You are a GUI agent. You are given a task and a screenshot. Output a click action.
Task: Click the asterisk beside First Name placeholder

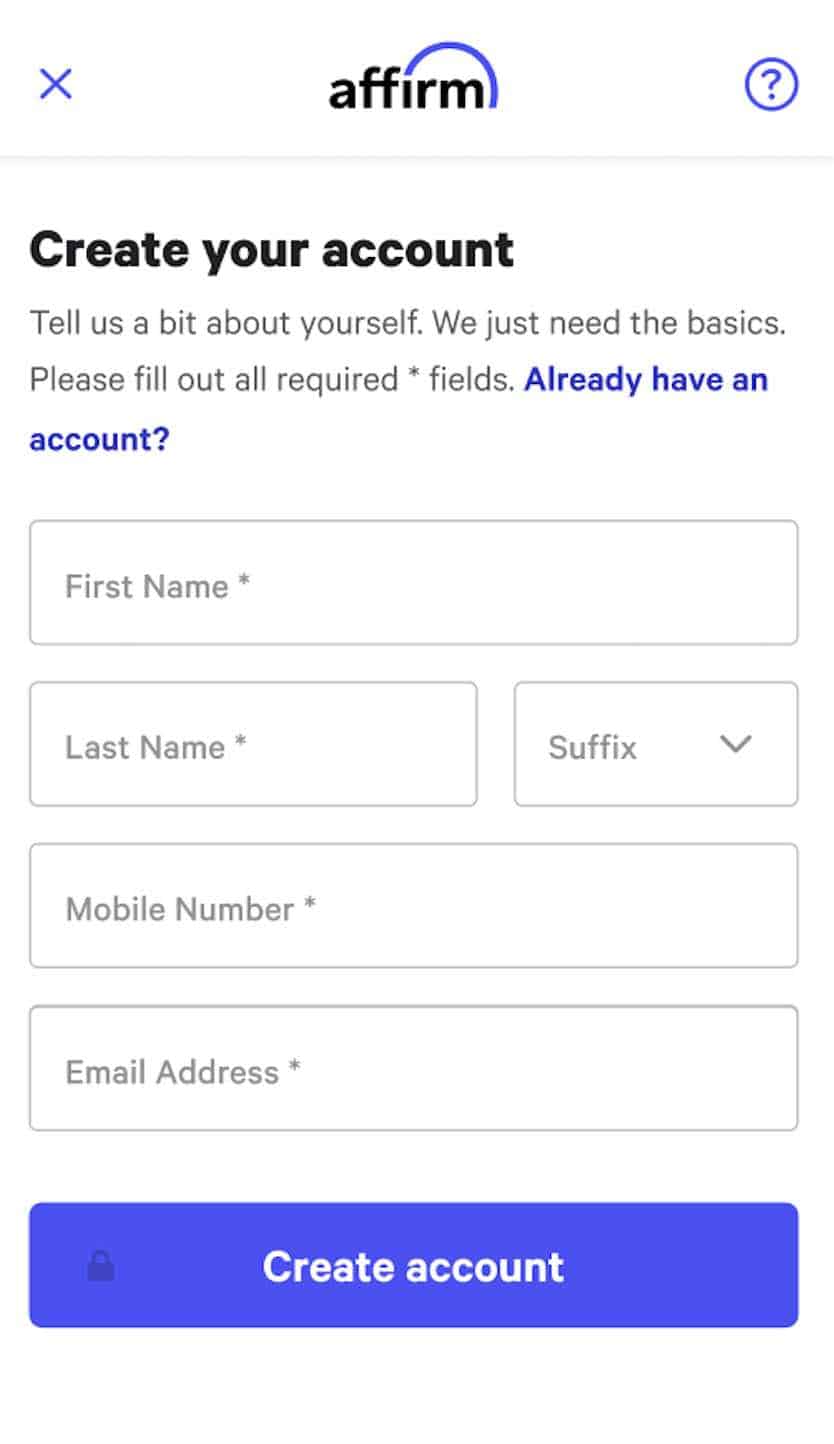(x=243, y=583)
